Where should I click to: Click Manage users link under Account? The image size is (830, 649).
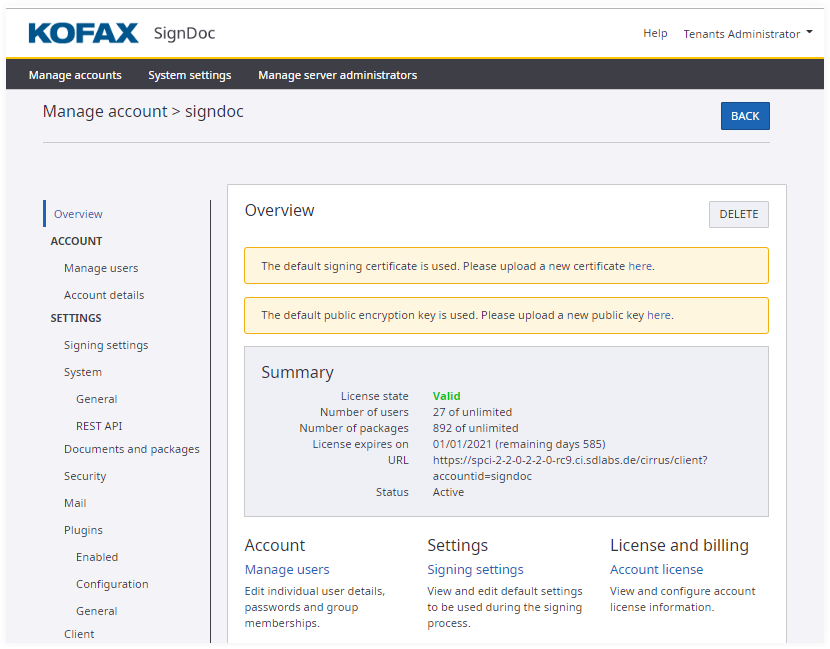pyautogui.click(x=286, y=569)
